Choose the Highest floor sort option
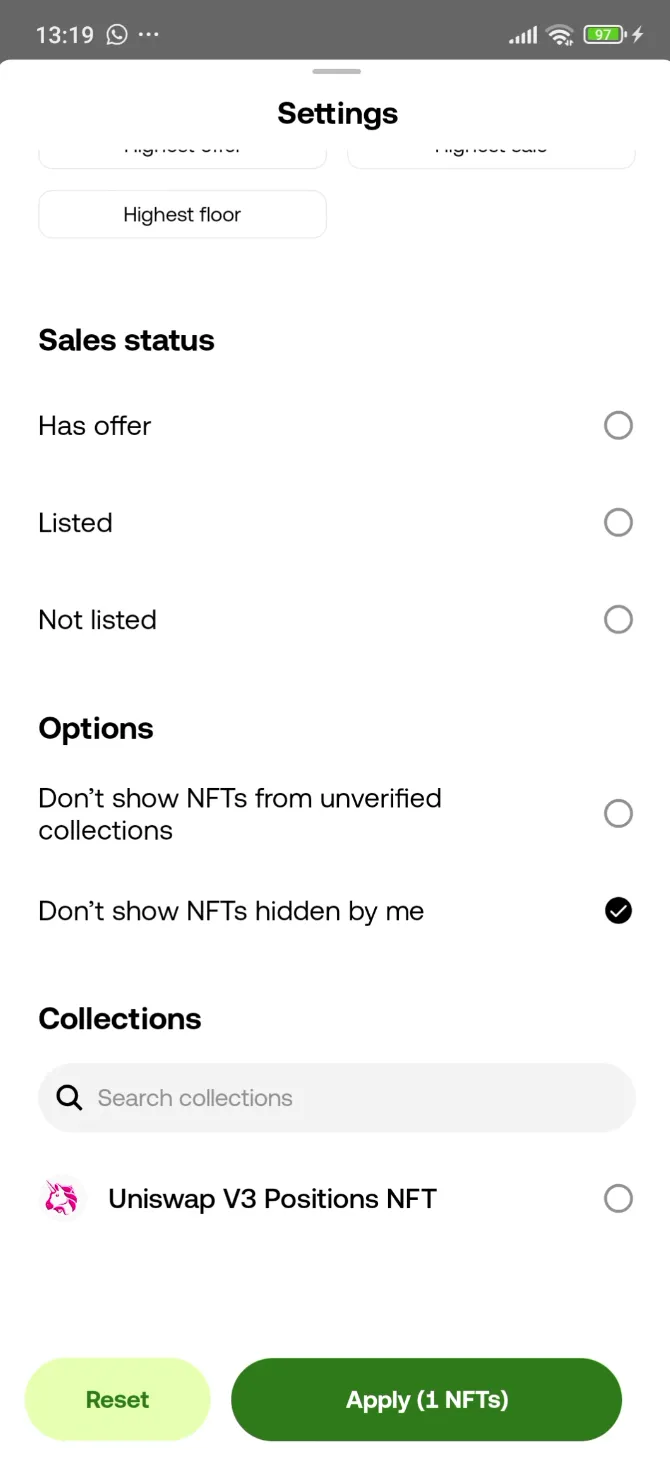The image size is (670, 1474). point(182,215)
